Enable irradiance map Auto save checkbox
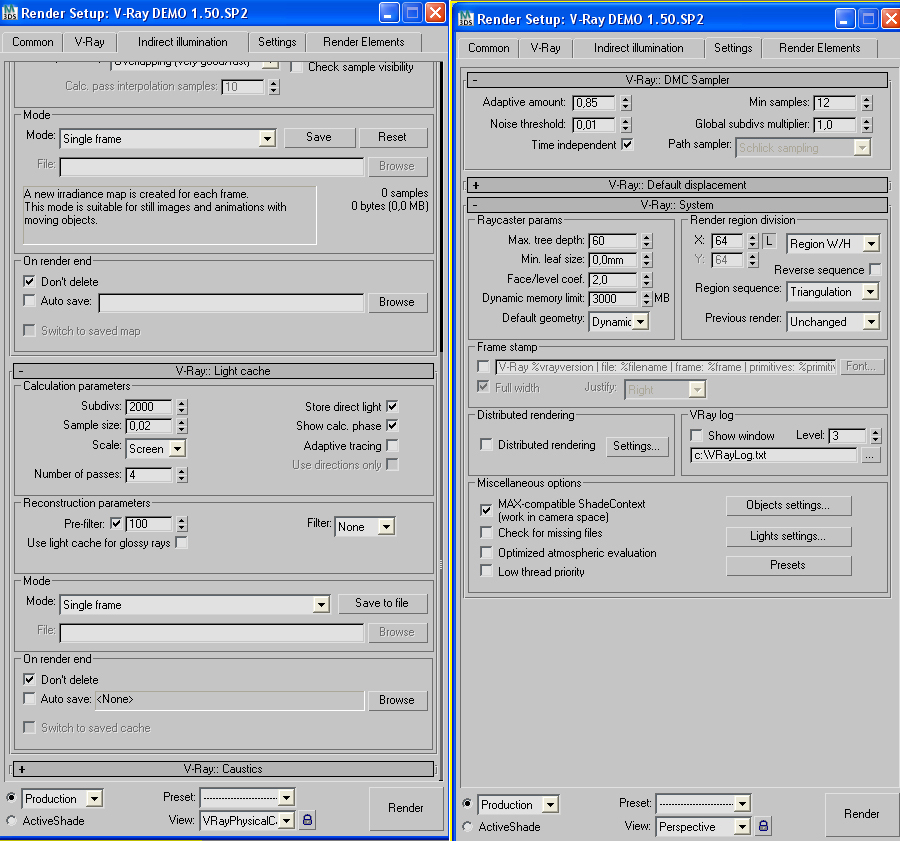900x841 pixels. point(29,300)
